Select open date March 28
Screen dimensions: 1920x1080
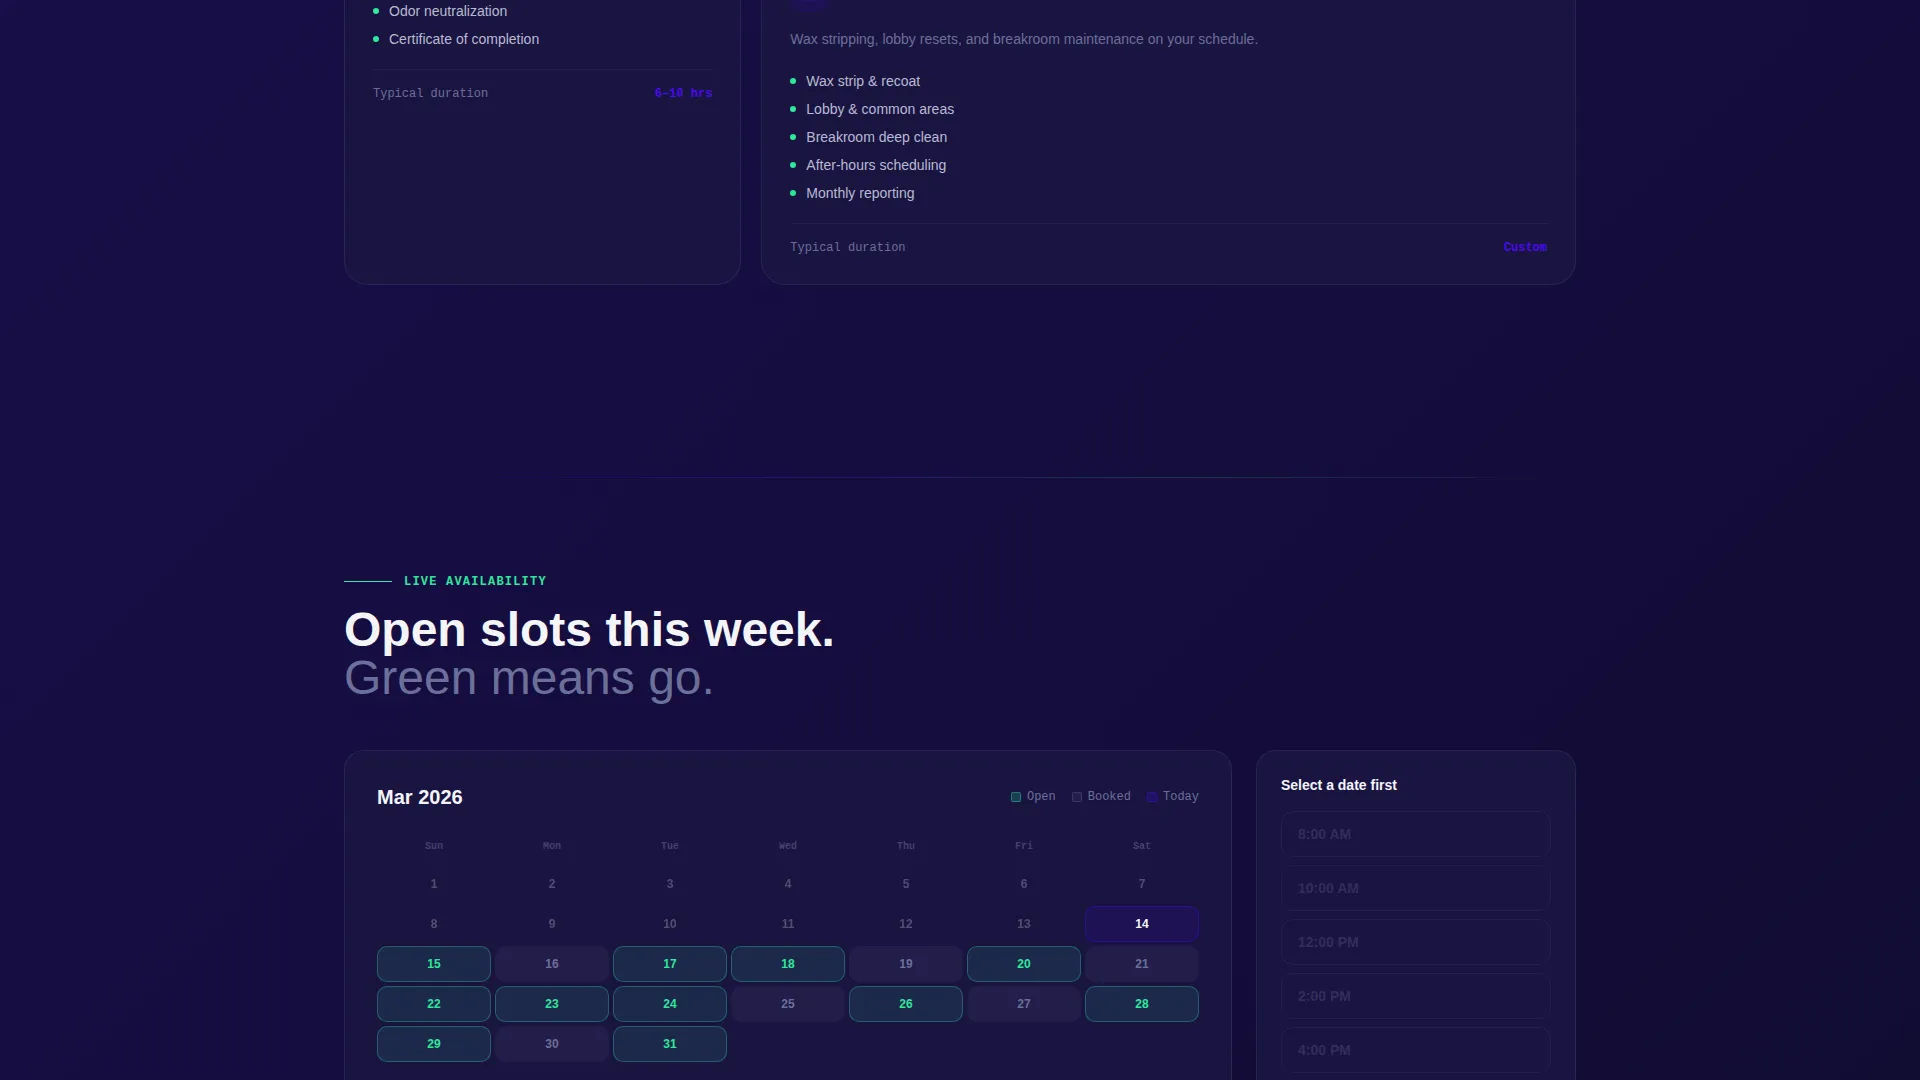[1141, 1003]
